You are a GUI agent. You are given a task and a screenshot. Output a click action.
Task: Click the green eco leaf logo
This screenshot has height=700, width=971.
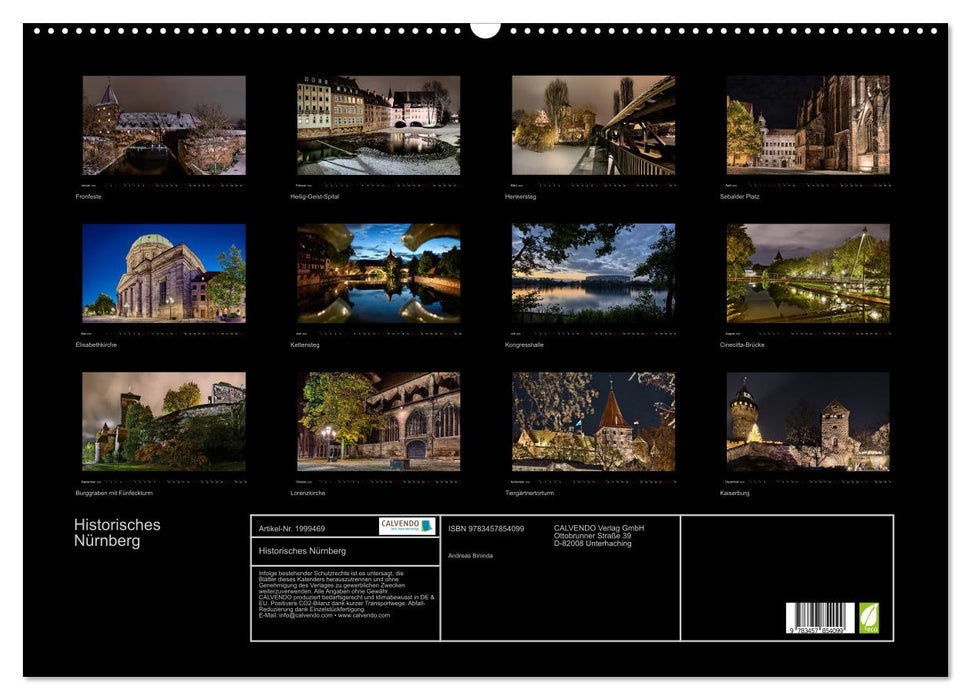click(x=869, y=618)
